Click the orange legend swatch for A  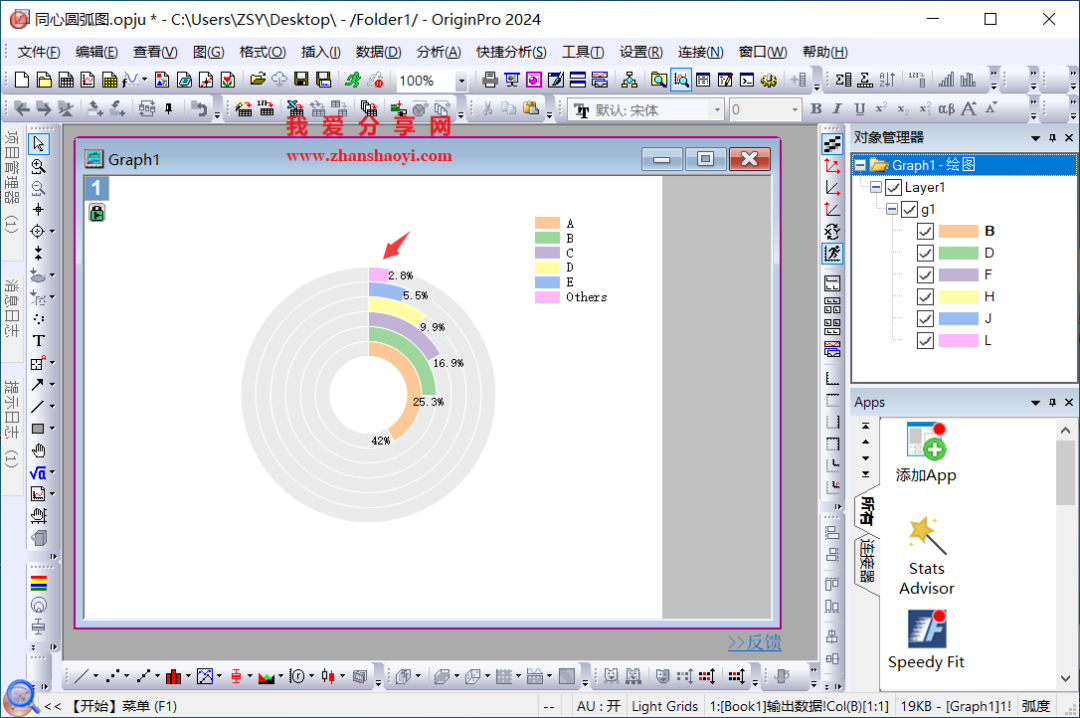(547, 223)
